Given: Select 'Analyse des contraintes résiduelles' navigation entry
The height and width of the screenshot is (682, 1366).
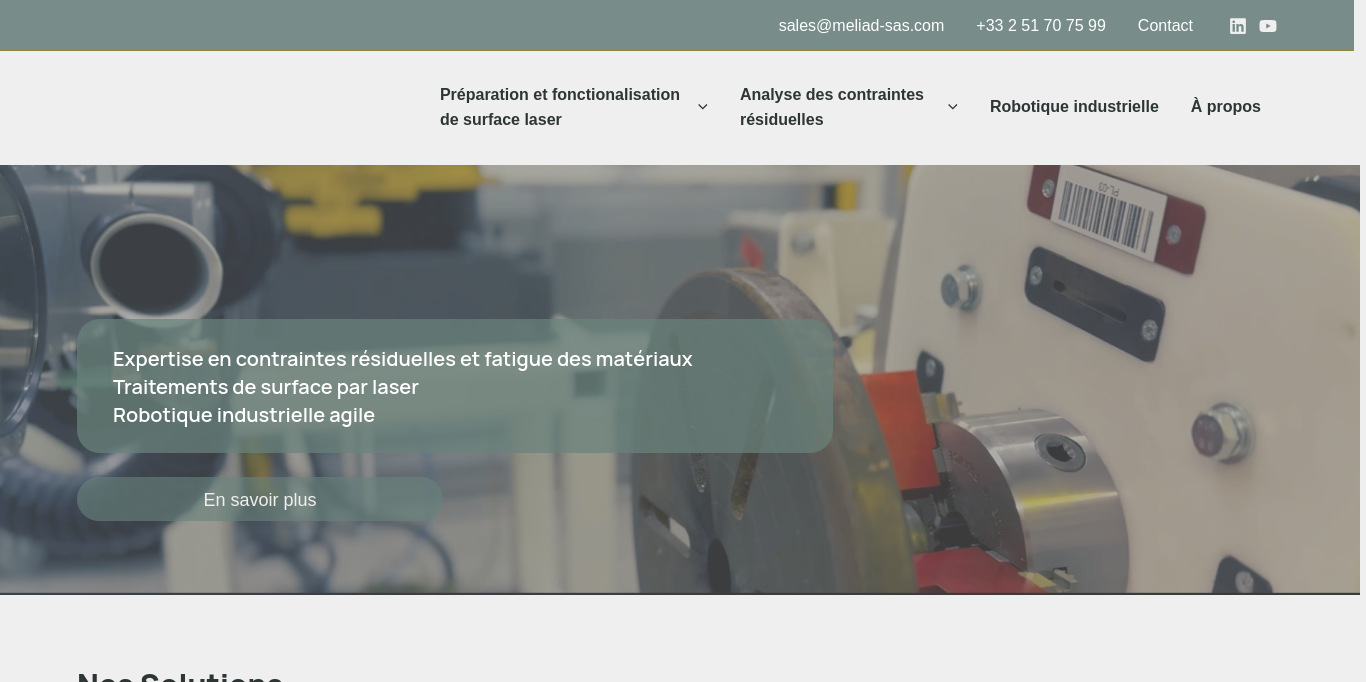Looking at the screenshot, I should point(832,107).
